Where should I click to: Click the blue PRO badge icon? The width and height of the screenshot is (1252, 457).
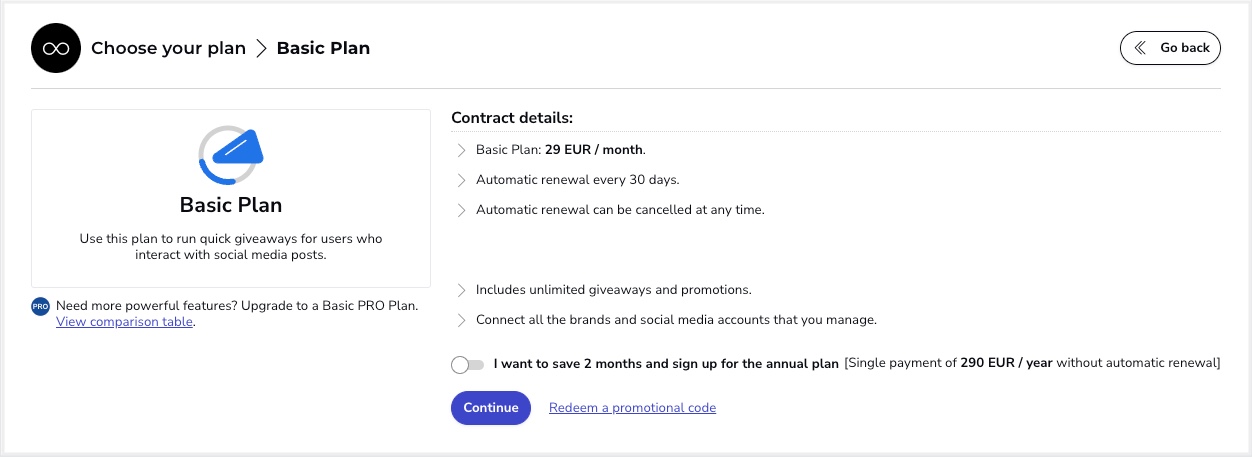tap(41, 306)
